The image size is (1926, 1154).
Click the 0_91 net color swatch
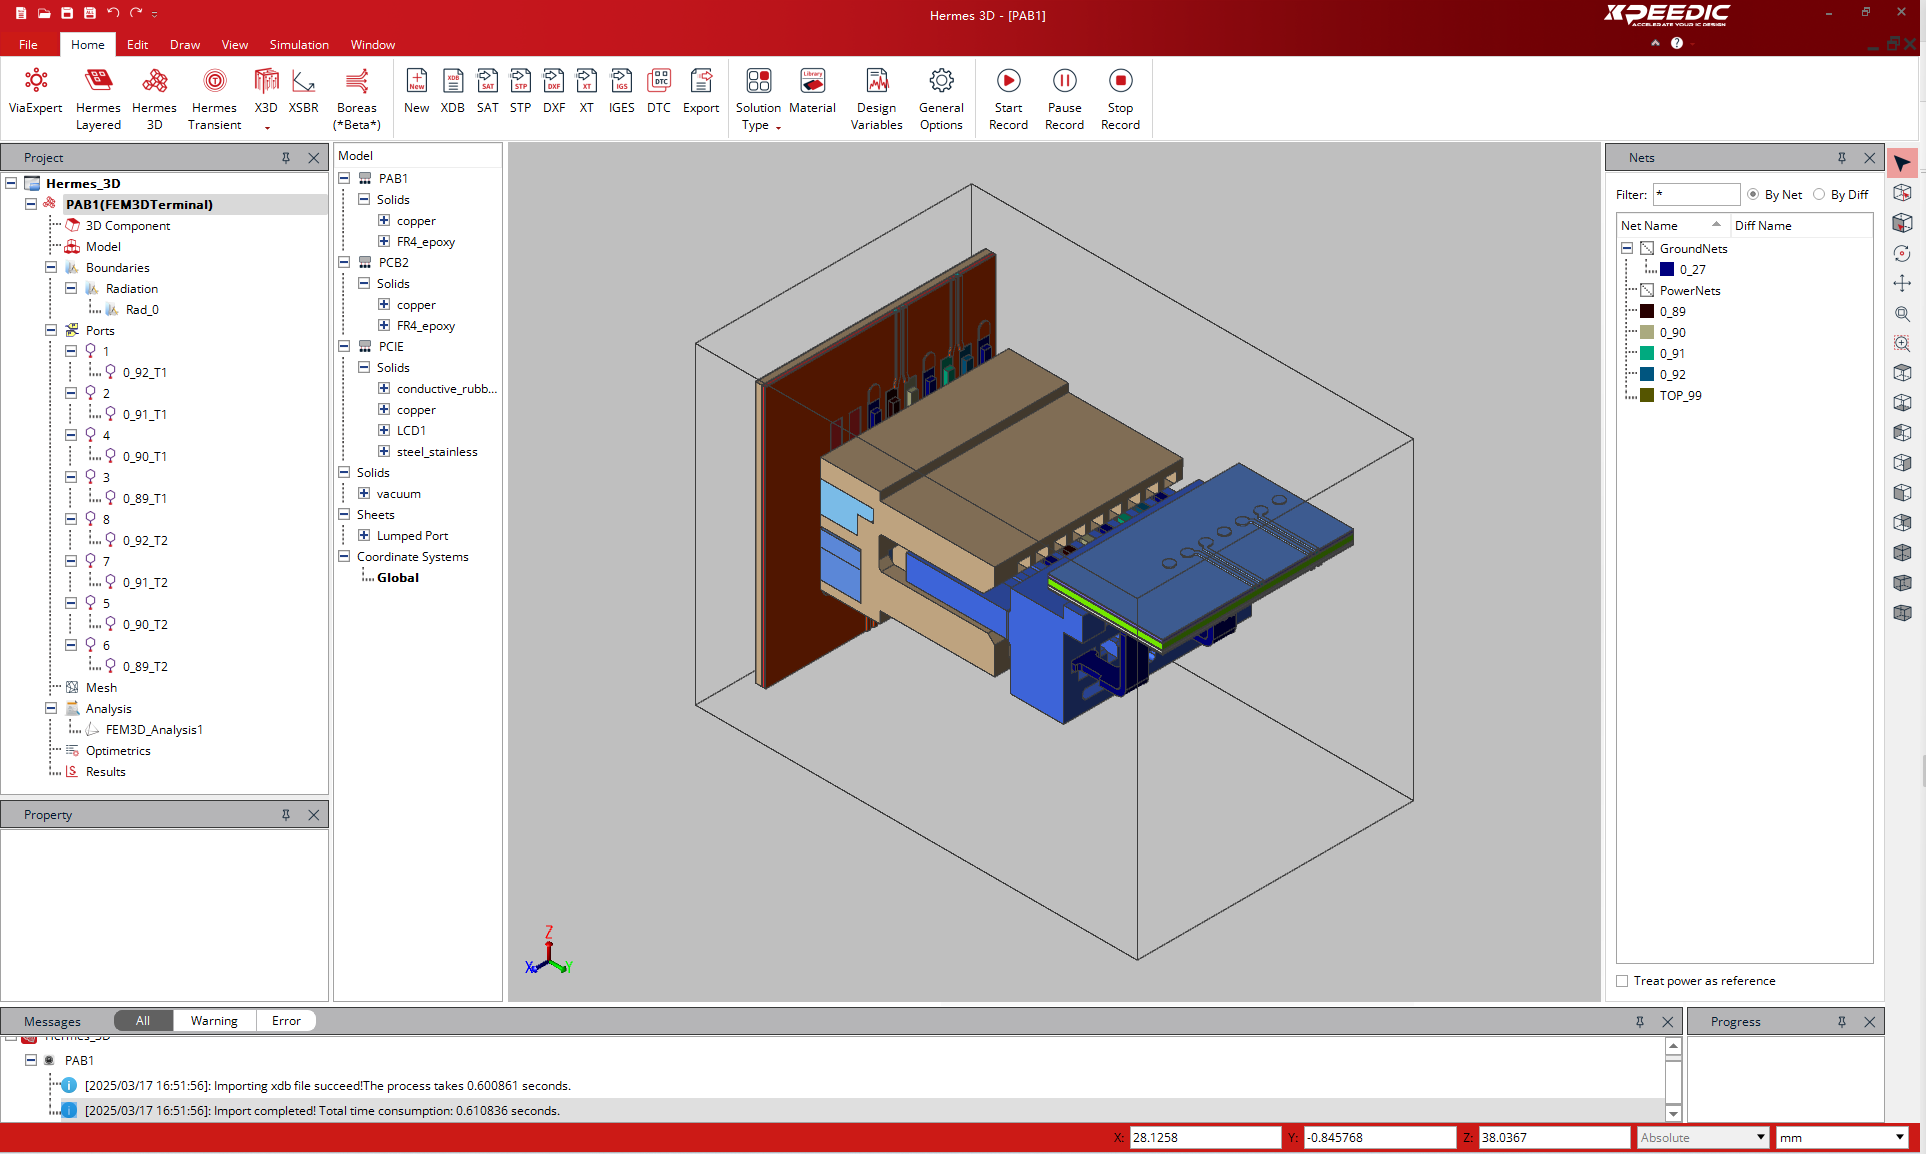[1647, 353]
